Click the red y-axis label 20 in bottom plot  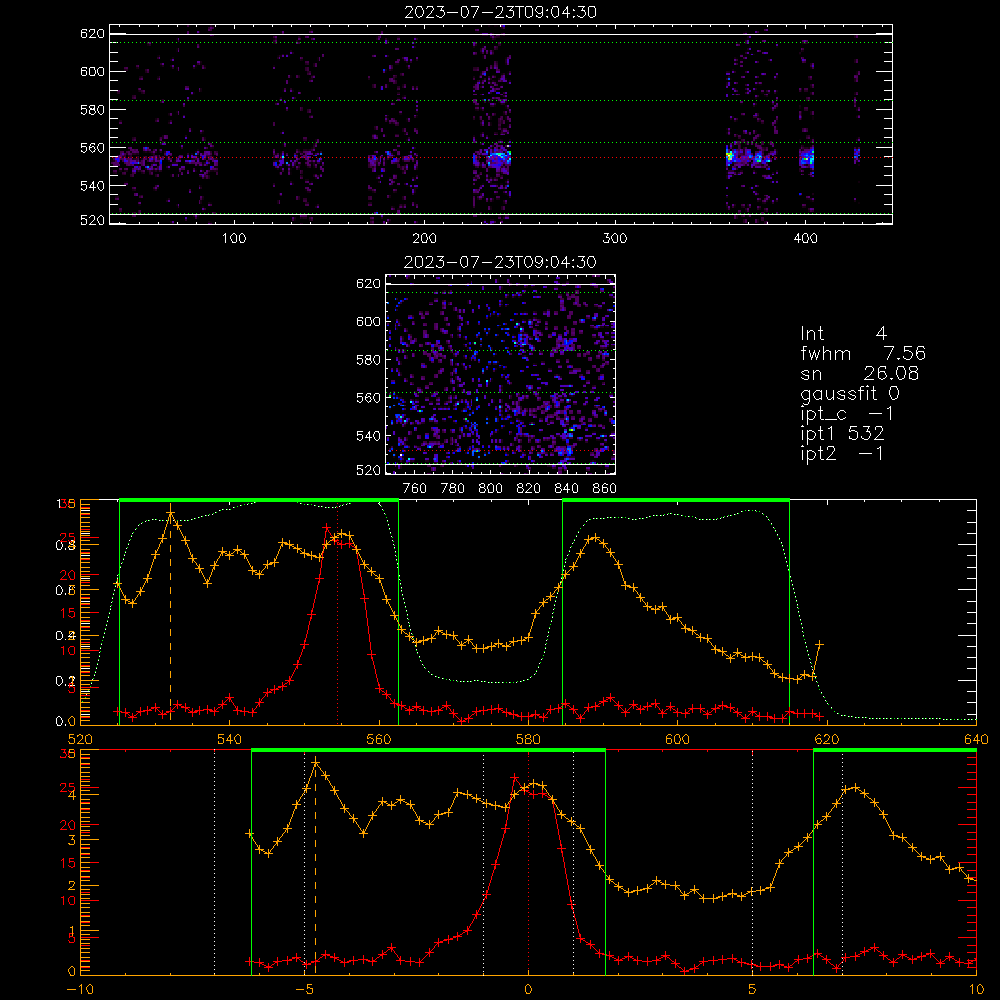tap(68, 825)
